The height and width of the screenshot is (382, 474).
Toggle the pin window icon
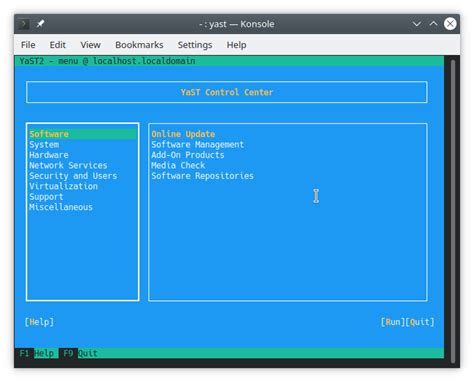[x=40, y=24]
